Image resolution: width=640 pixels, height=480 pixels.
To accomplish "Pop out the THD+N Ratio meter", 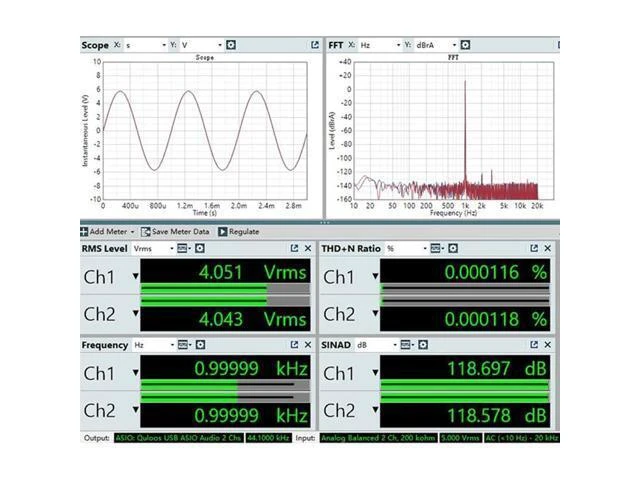I will click(x=534, y=248).
